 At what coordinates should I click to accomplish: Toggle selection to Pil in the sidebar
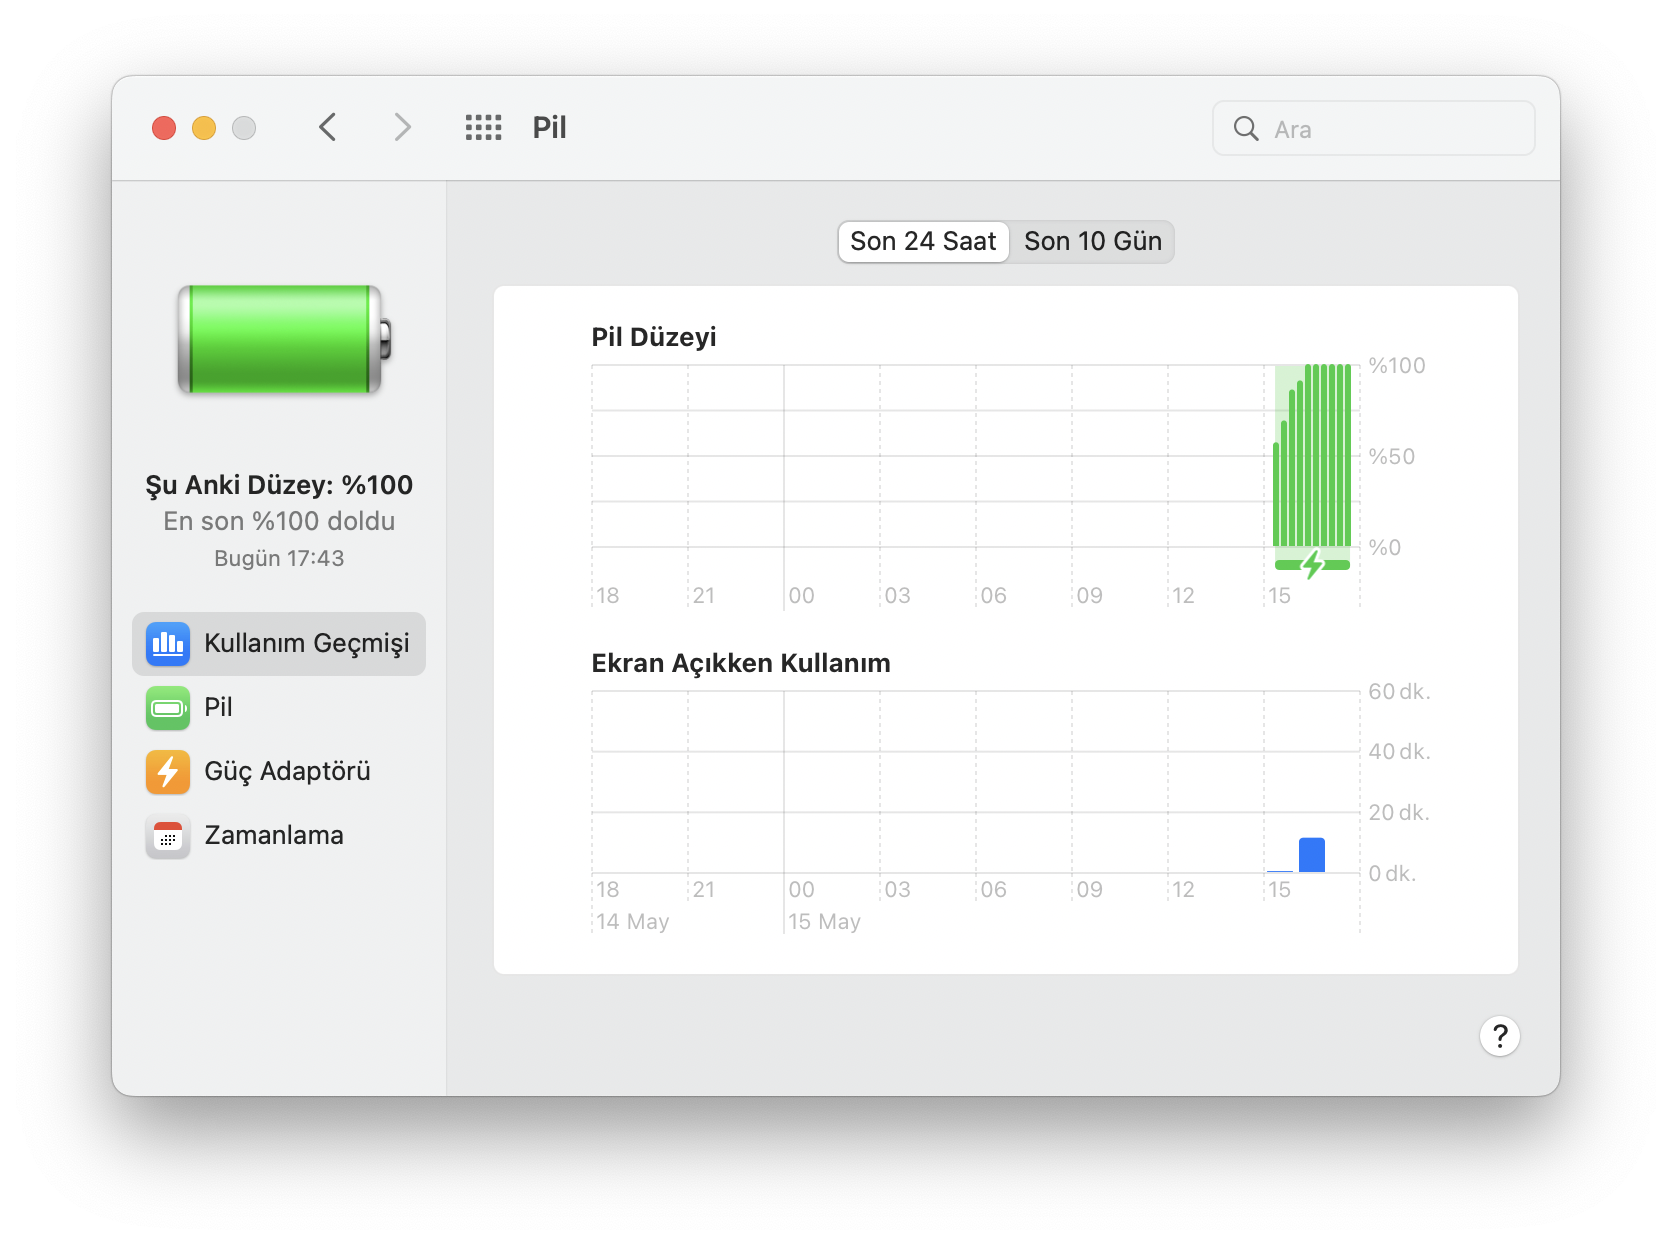tap(218, 708)
